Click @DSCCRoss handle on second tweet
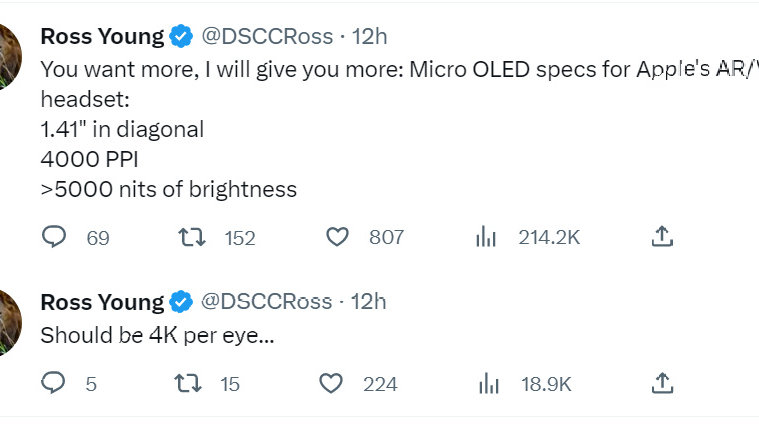This screenshot has height=427, width=759. [267, 302]
